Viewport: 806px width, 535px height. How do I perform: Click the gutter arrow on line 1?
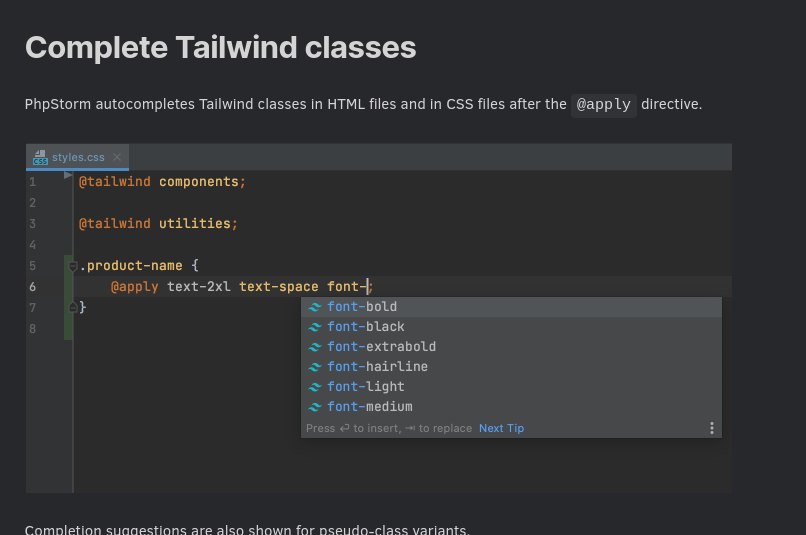(x=67, y=175)
